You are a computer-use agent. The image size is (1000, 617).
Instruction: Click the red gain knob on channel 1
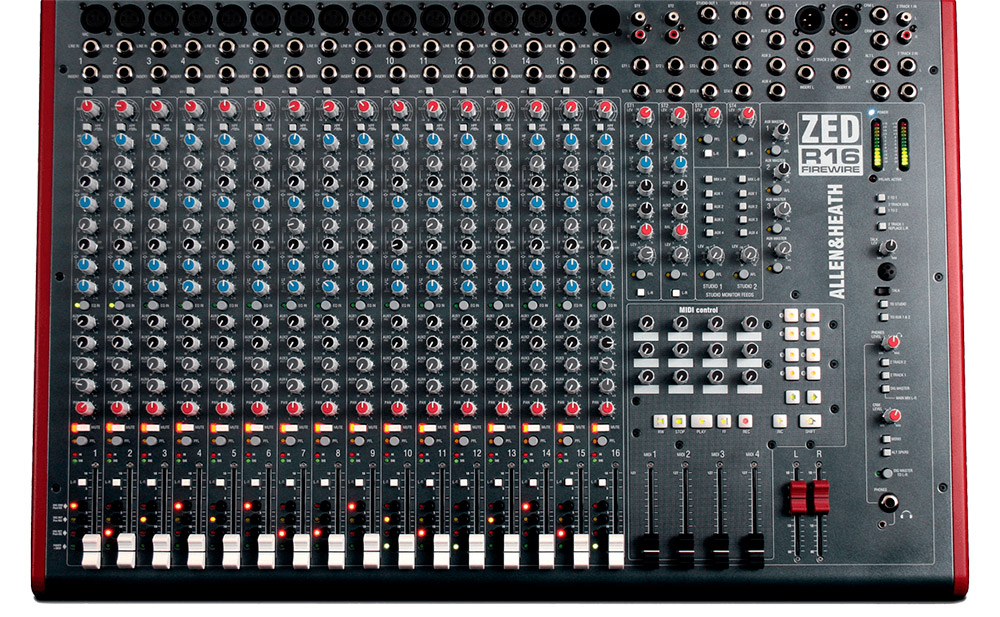[88, 107]
